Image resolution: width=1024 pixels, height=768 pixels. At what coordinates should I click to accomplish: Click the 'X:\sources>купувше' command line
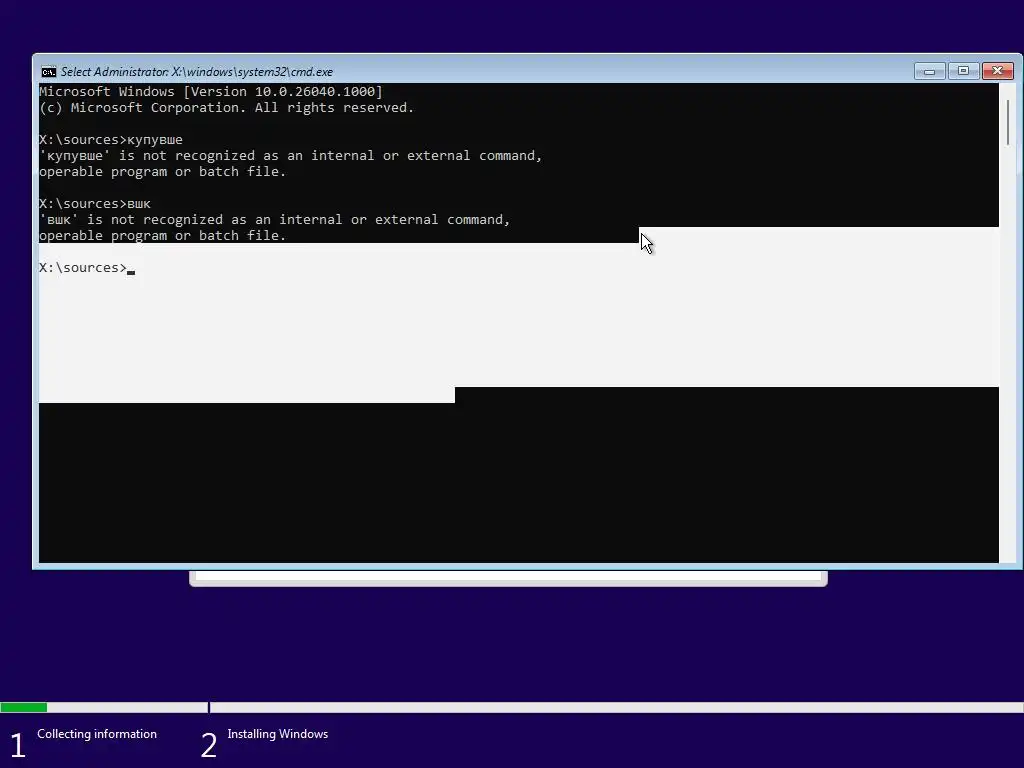pos(111,140)
